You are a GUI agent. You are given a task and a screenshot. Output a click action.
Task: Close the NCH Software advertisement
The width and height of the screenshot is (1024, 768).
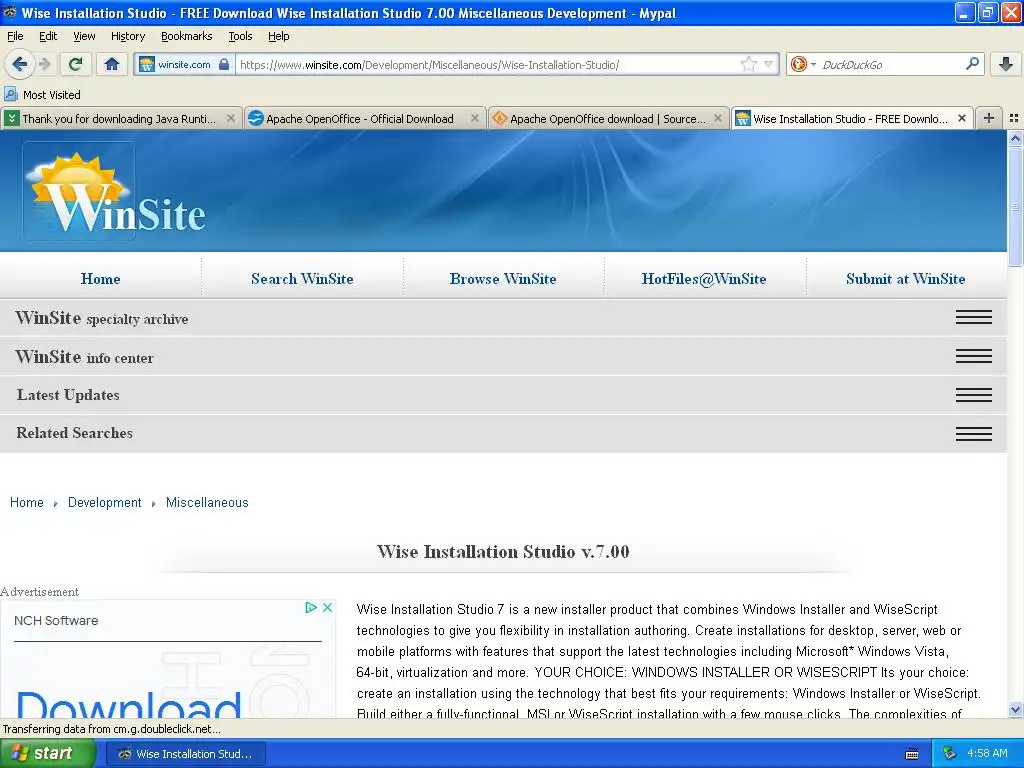tap(328, 607)
